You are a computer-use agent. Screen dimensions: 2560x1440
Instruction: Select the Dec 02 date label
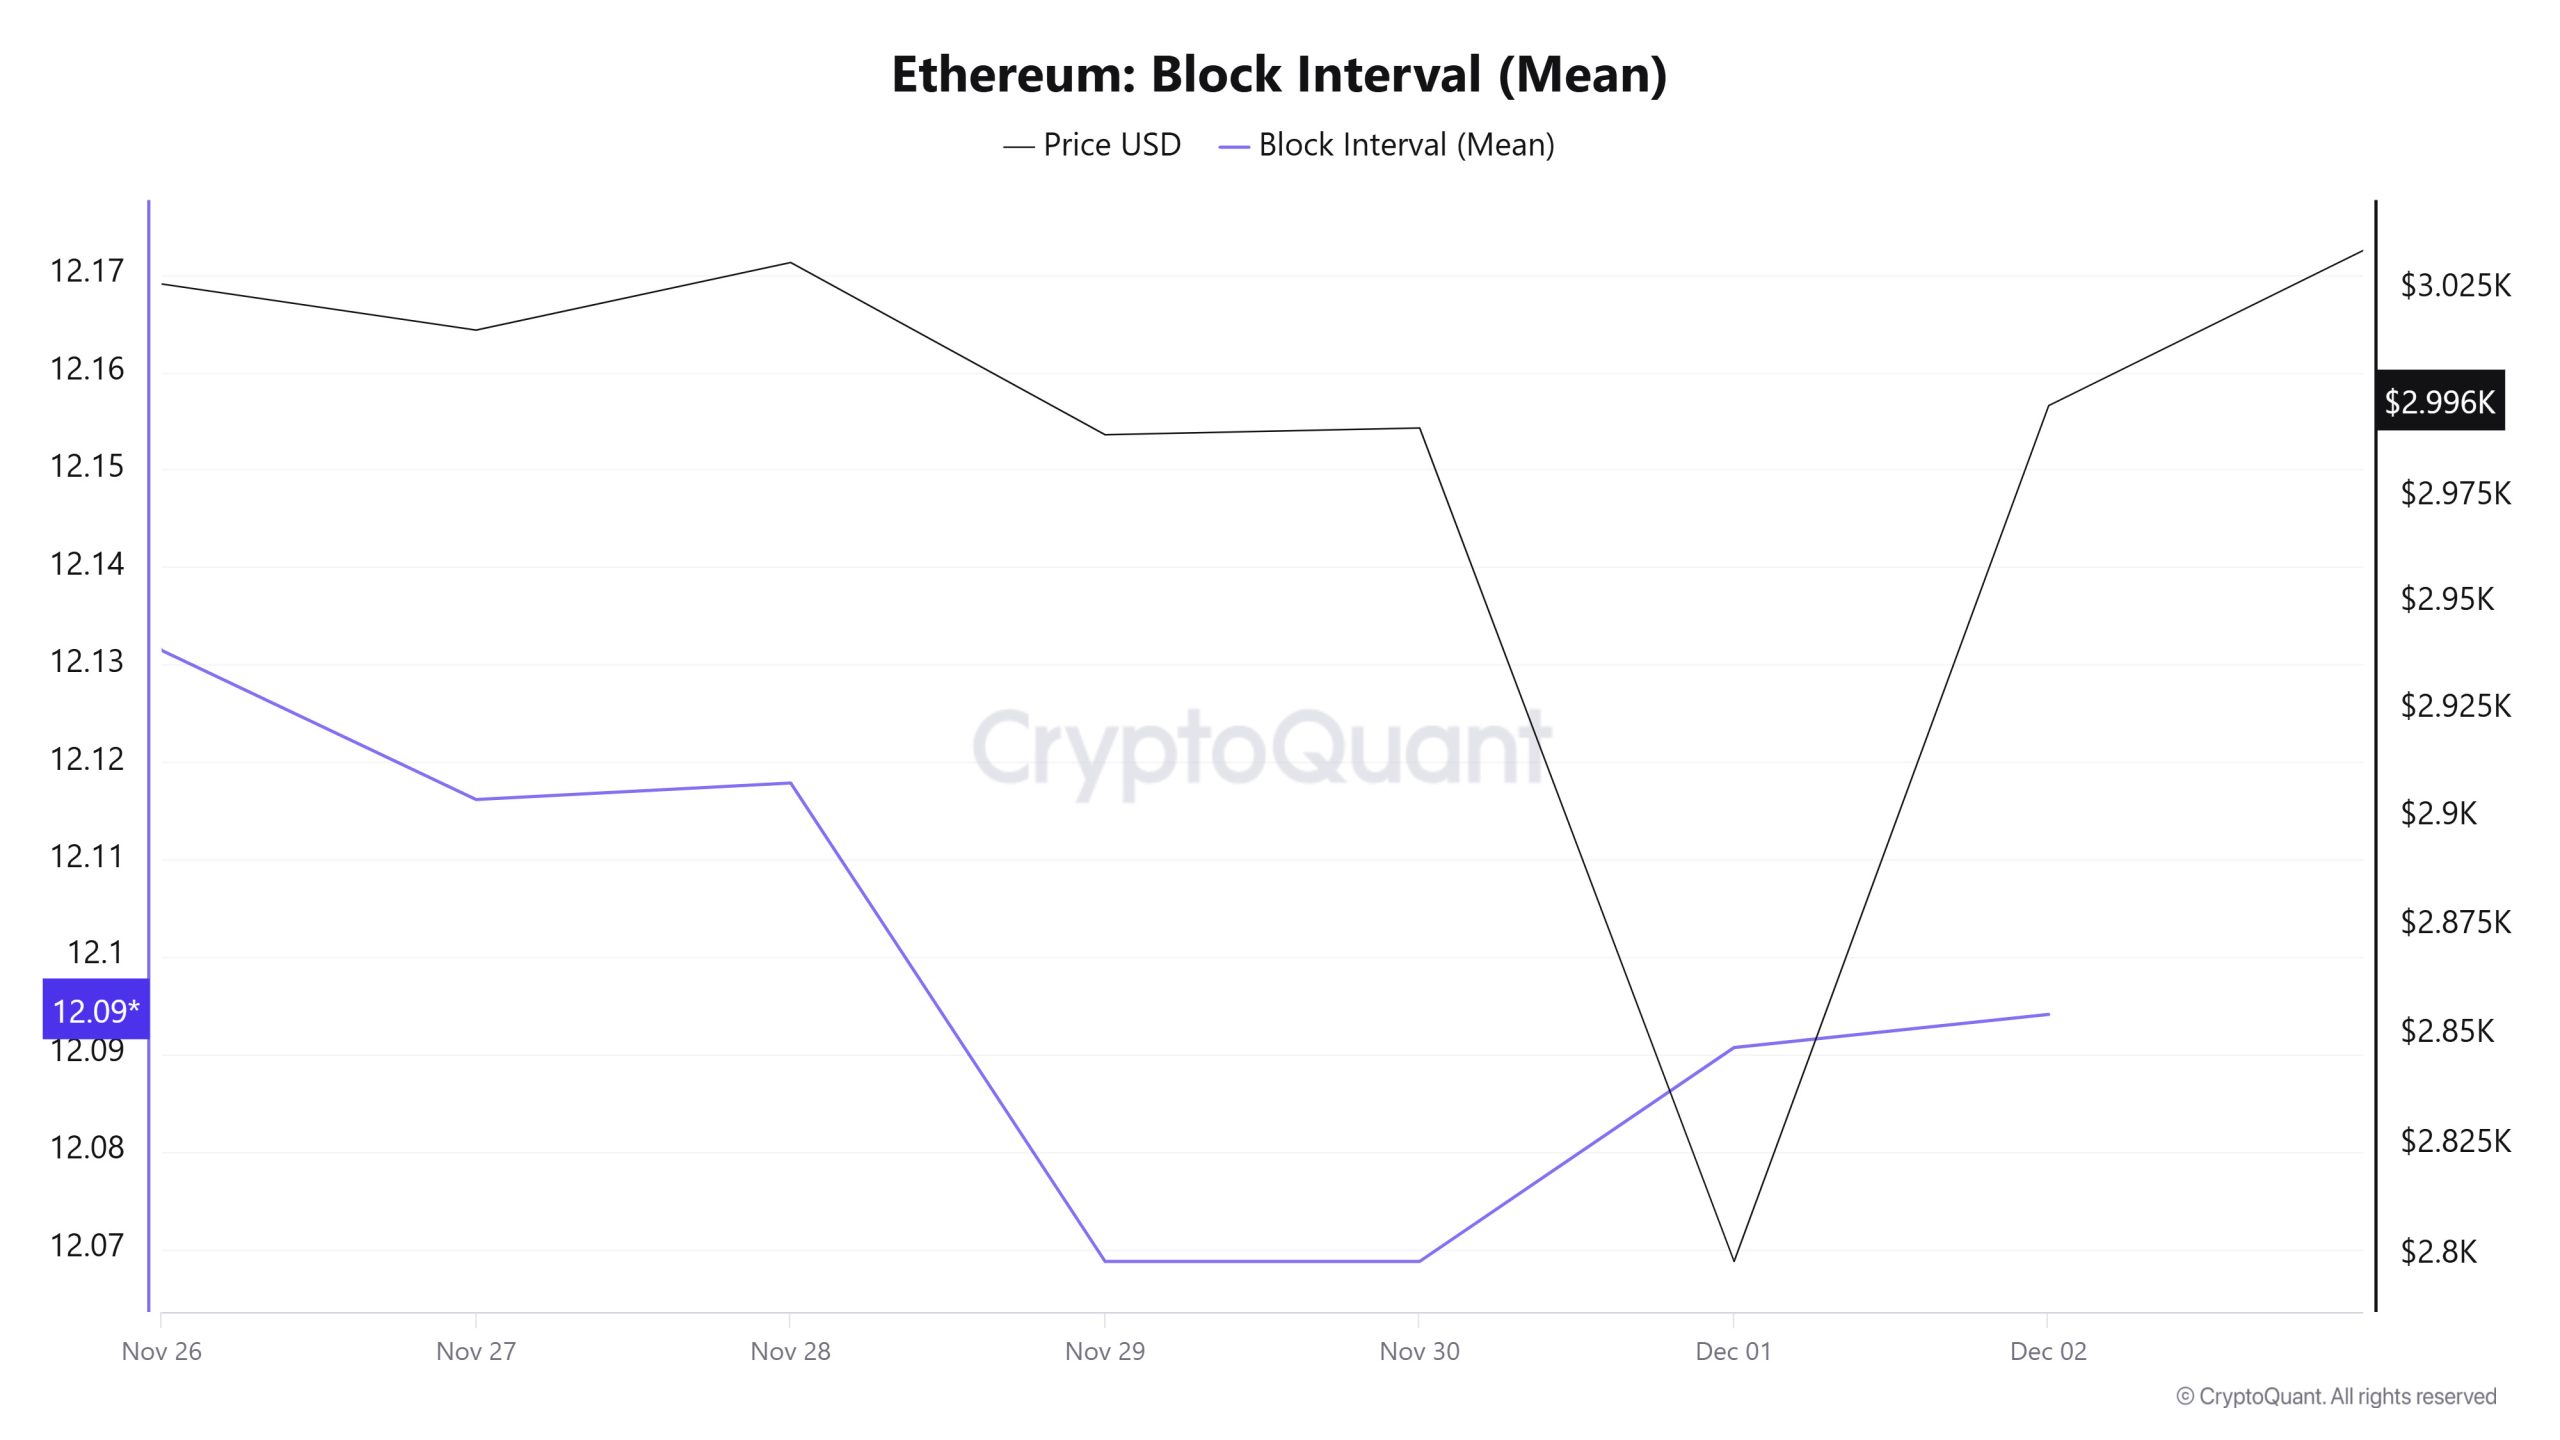(x=2048, y=1351)
